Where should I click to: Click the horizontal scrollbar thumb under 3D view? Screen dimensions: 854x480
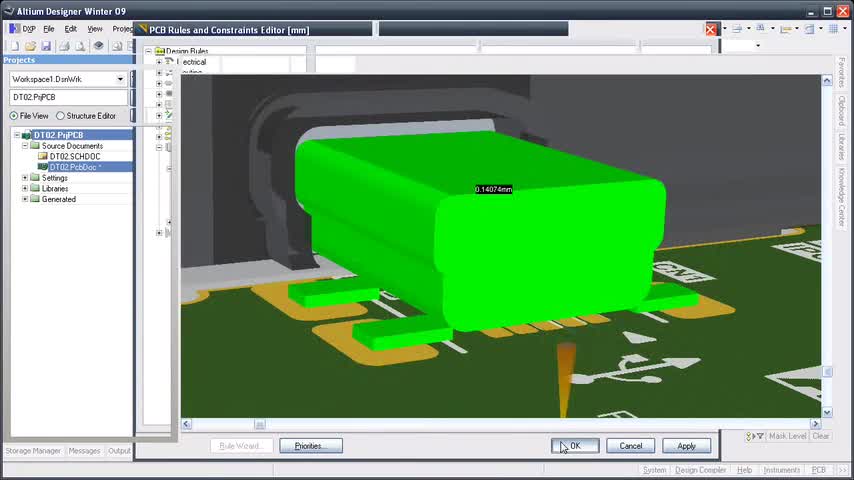pyautogui.click(x=260, y=424)
